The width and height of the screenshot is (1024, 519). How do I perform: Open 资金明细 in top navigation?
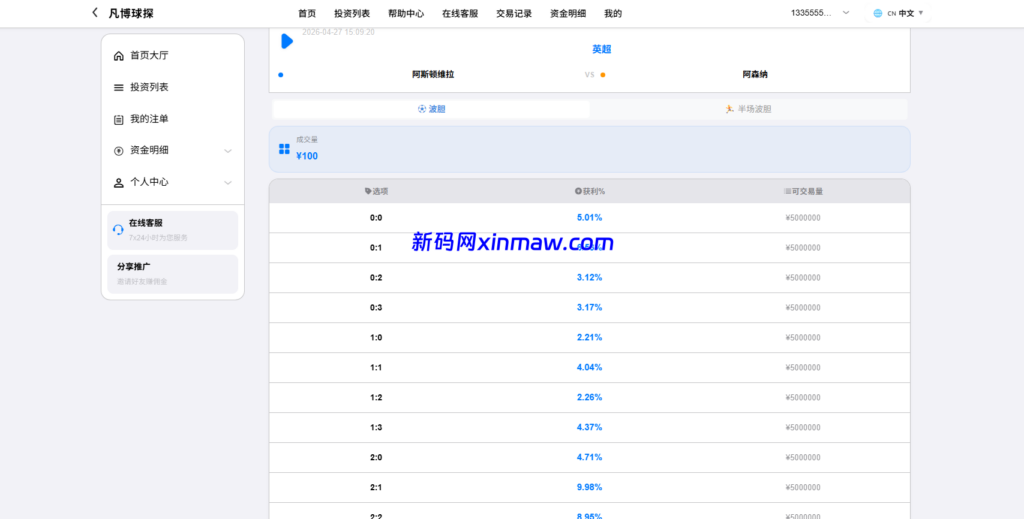(x=568, y=13)
